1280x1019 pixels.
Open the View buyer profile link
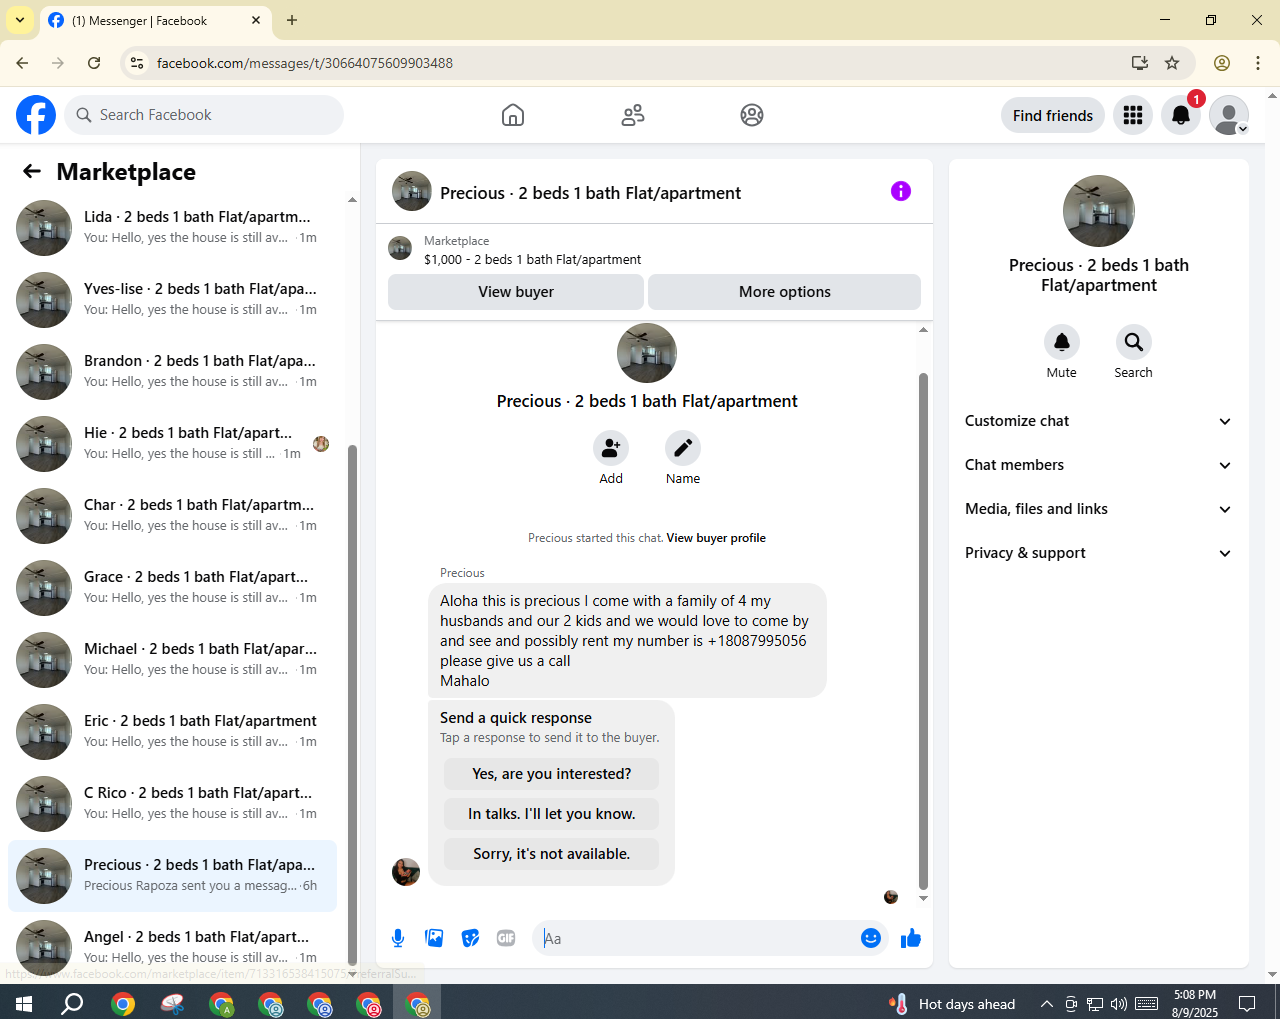(x=716, y=538)
